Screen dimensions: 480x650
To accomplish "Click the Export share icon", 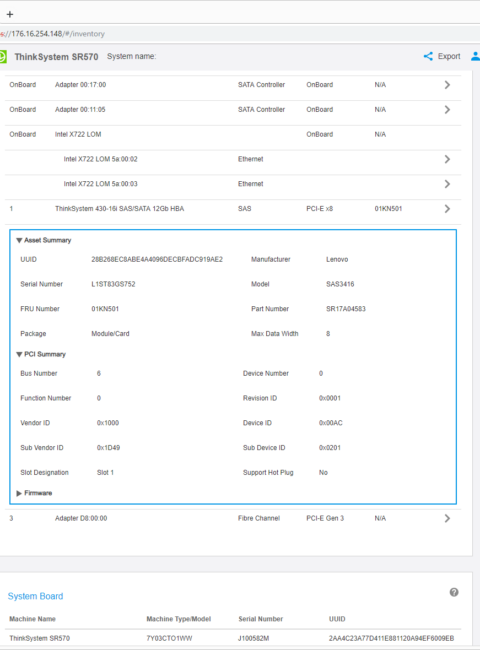I will coord(428,56).
